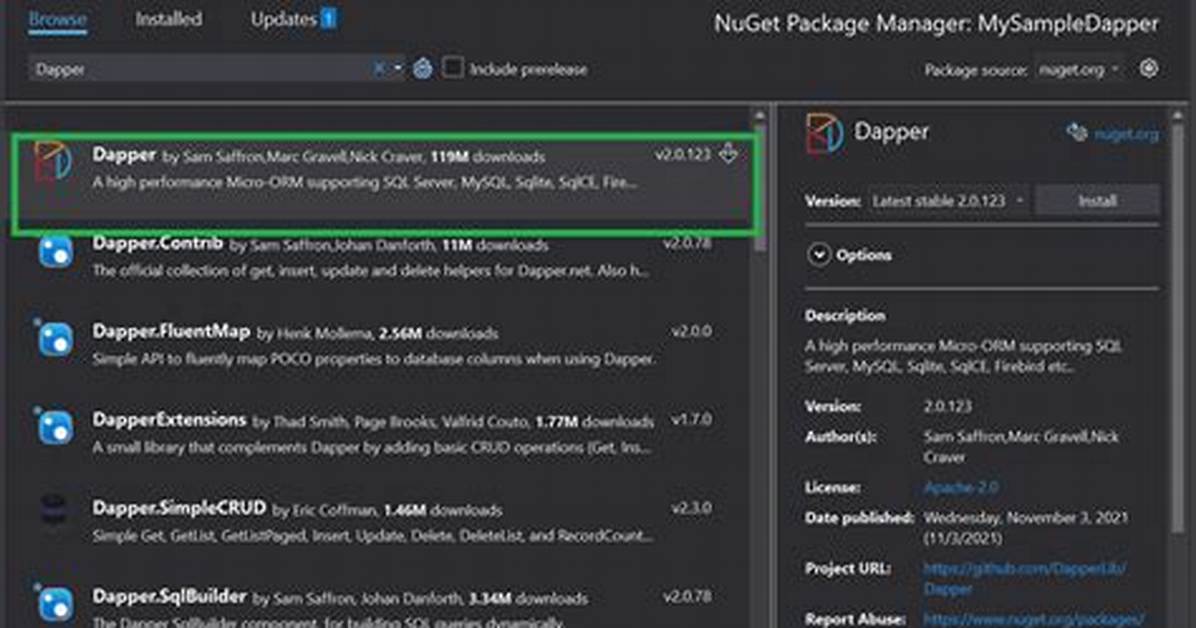Select the Dapper.FluentMap package name
Viewport: 1196px width, 628px height.
[x=171, y=331]
